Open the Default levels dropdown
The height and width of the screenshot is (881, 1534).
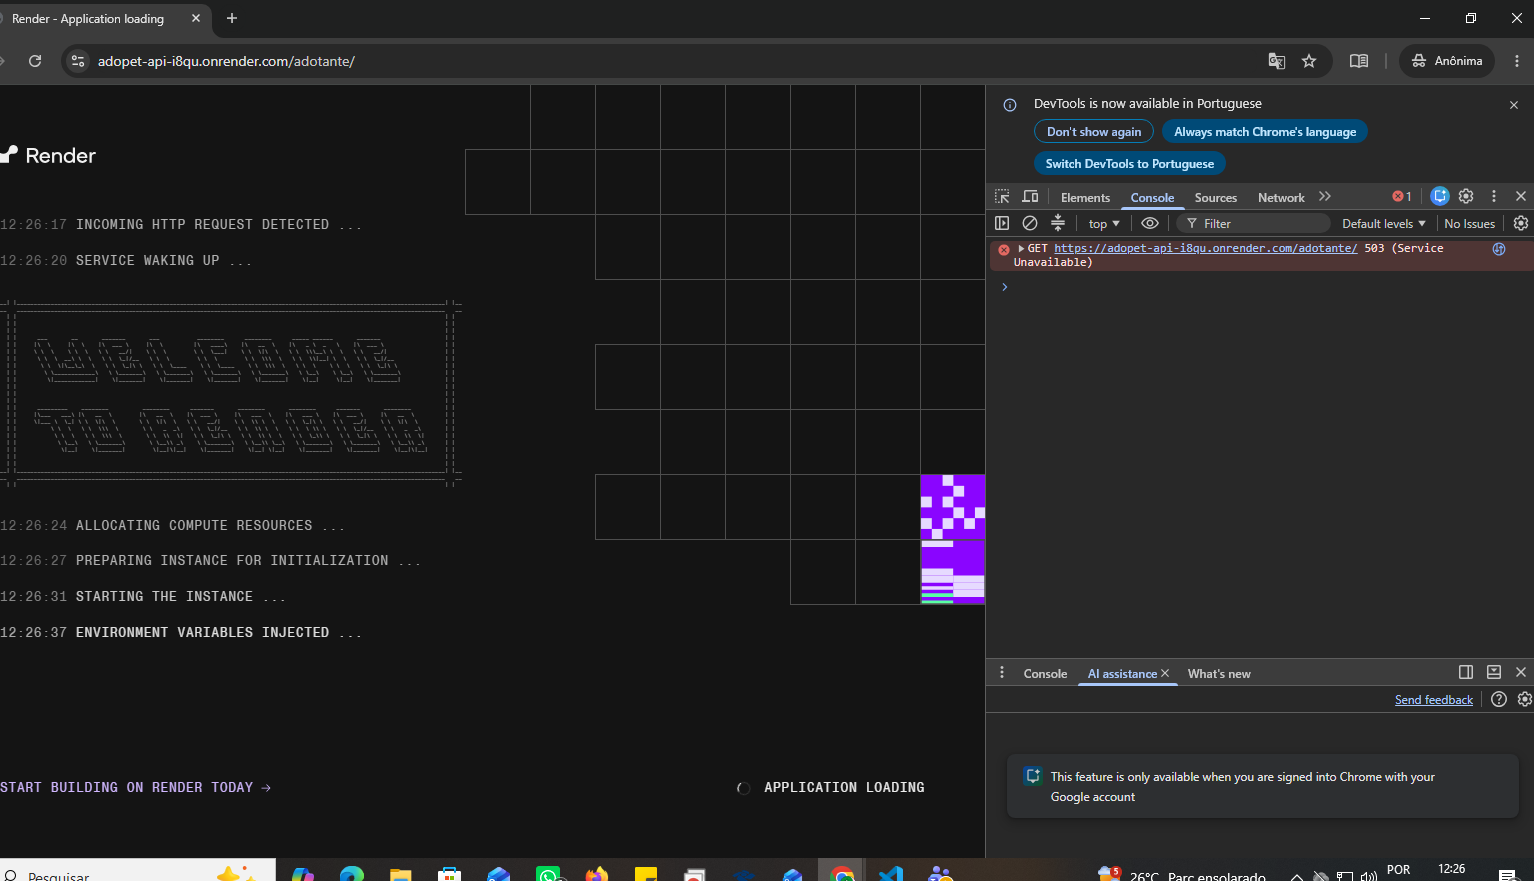click(1383, 224)
